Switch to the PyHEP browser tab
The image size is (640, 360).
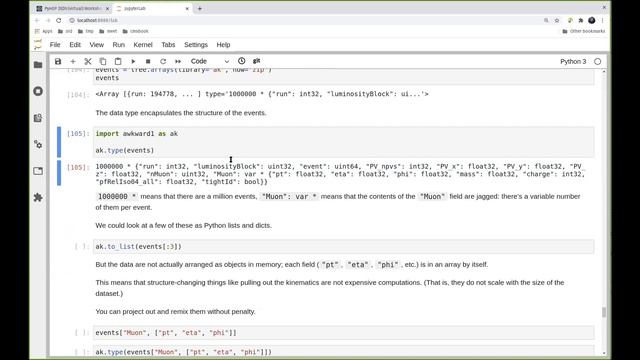[x=72, y=9]
